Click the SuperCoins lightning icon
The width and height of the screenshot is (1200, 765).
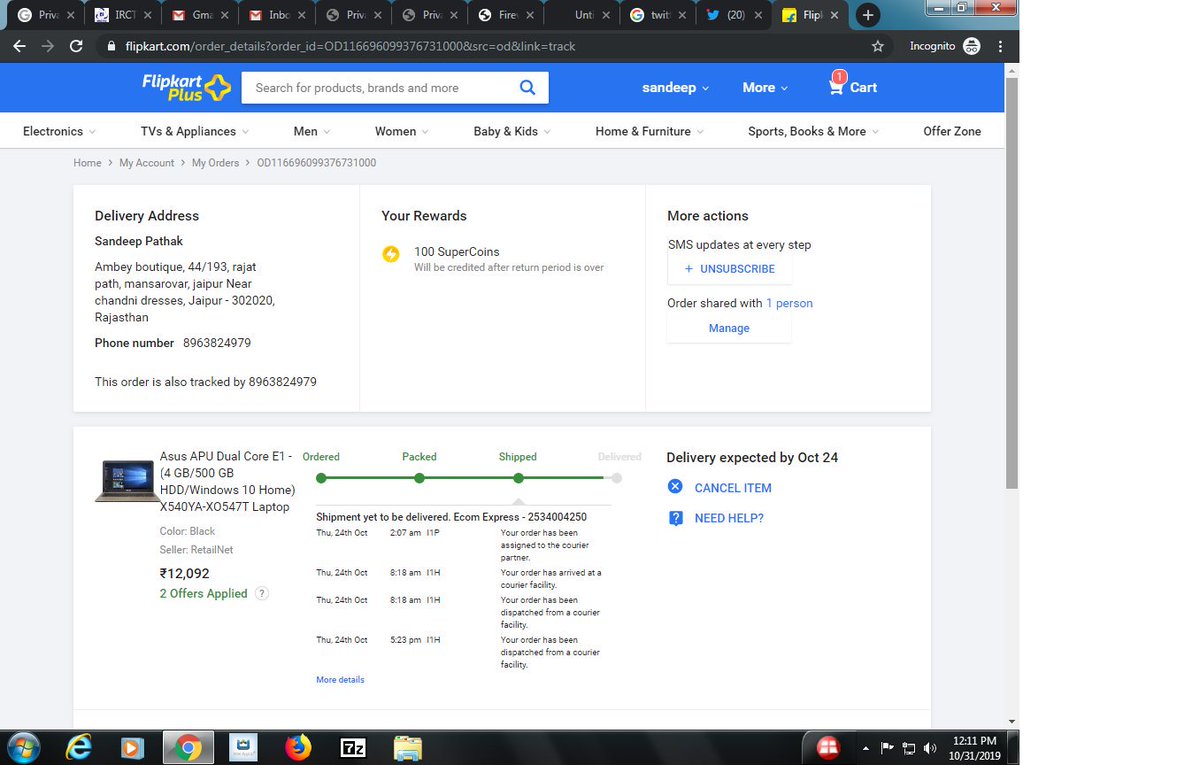click(x=391, y=254)
